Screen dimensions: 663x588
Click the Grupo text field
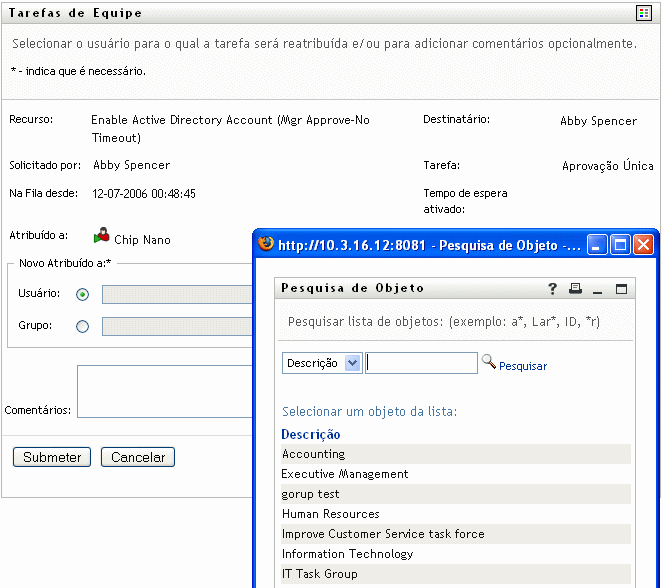coord(177,326)
